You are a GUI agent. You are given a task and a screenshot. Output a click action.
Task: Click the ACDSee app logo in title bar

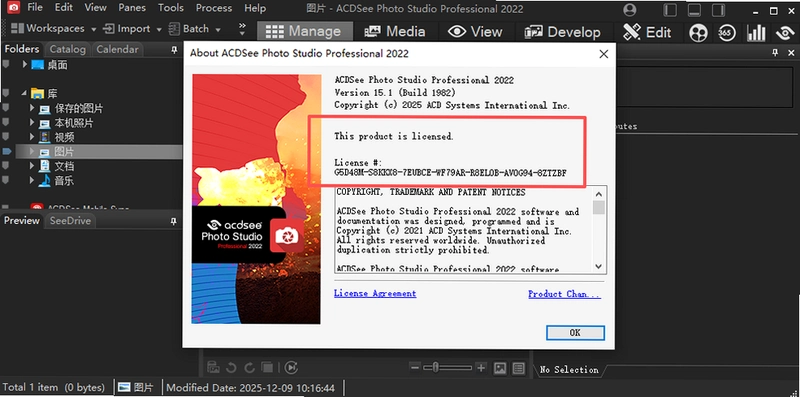[x=13, y=8]
